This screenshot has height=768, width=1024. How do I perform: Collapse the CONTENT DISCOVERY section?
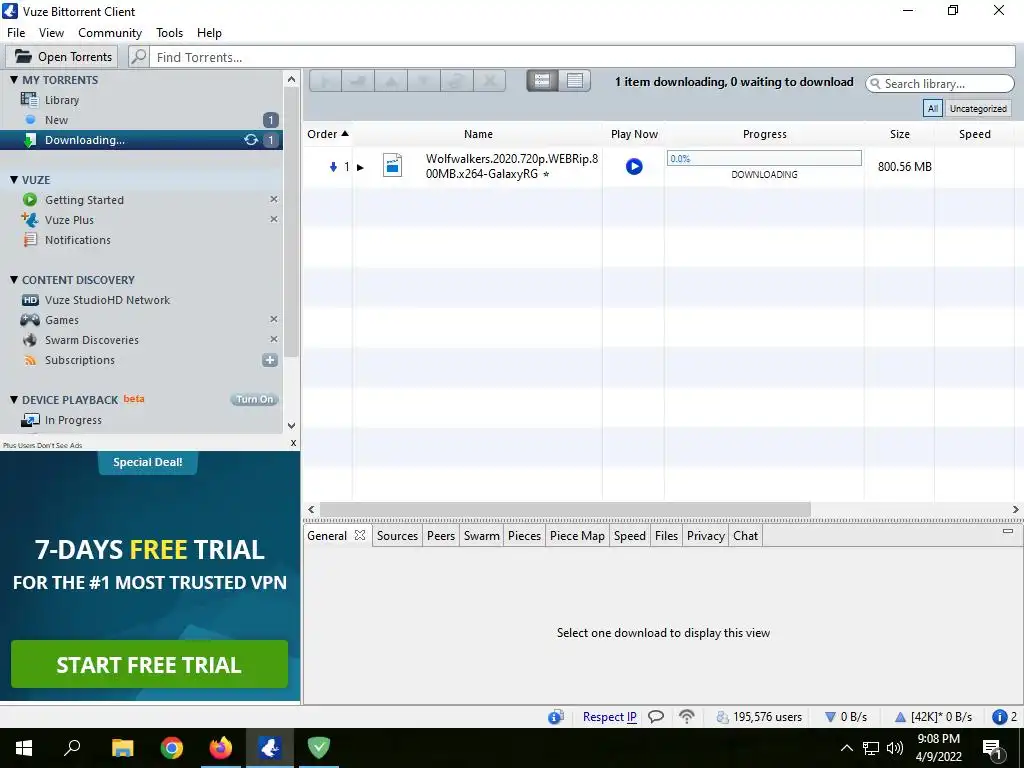pos(14,280)
